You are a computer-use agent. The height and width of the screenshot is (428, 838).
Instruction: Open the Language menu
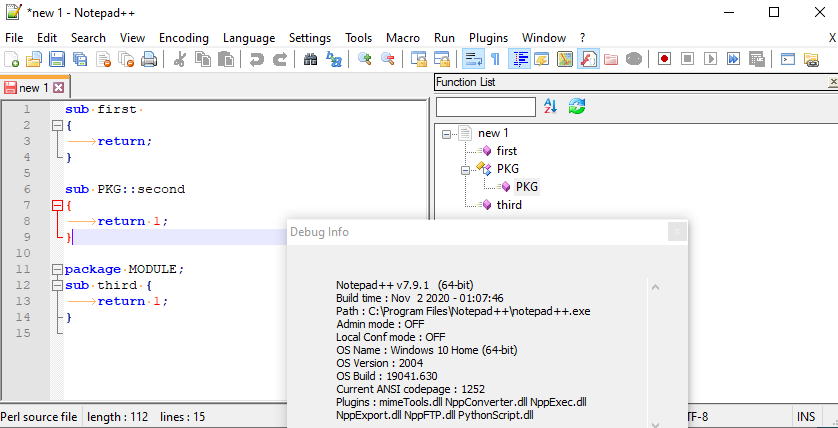(x=249, y=38)
